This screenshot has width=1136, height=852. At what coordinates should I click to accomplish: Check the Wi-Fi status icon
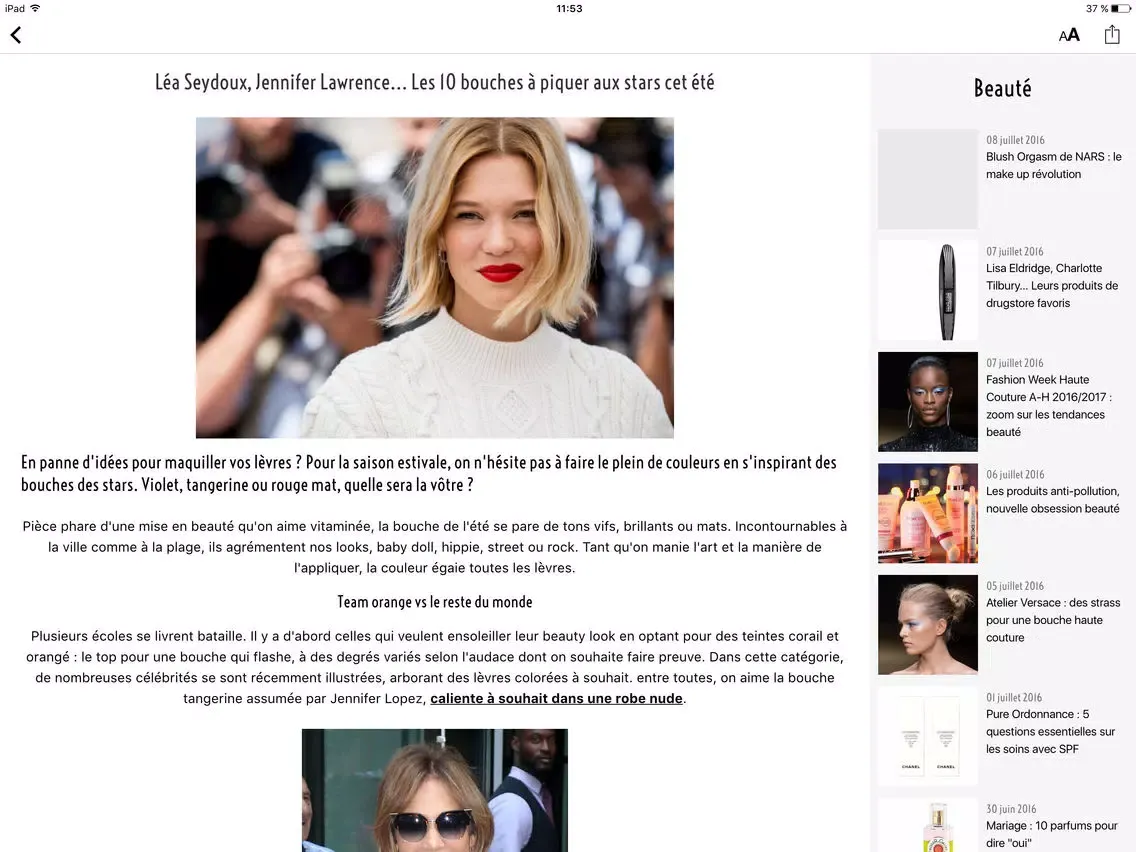point(35,8)
